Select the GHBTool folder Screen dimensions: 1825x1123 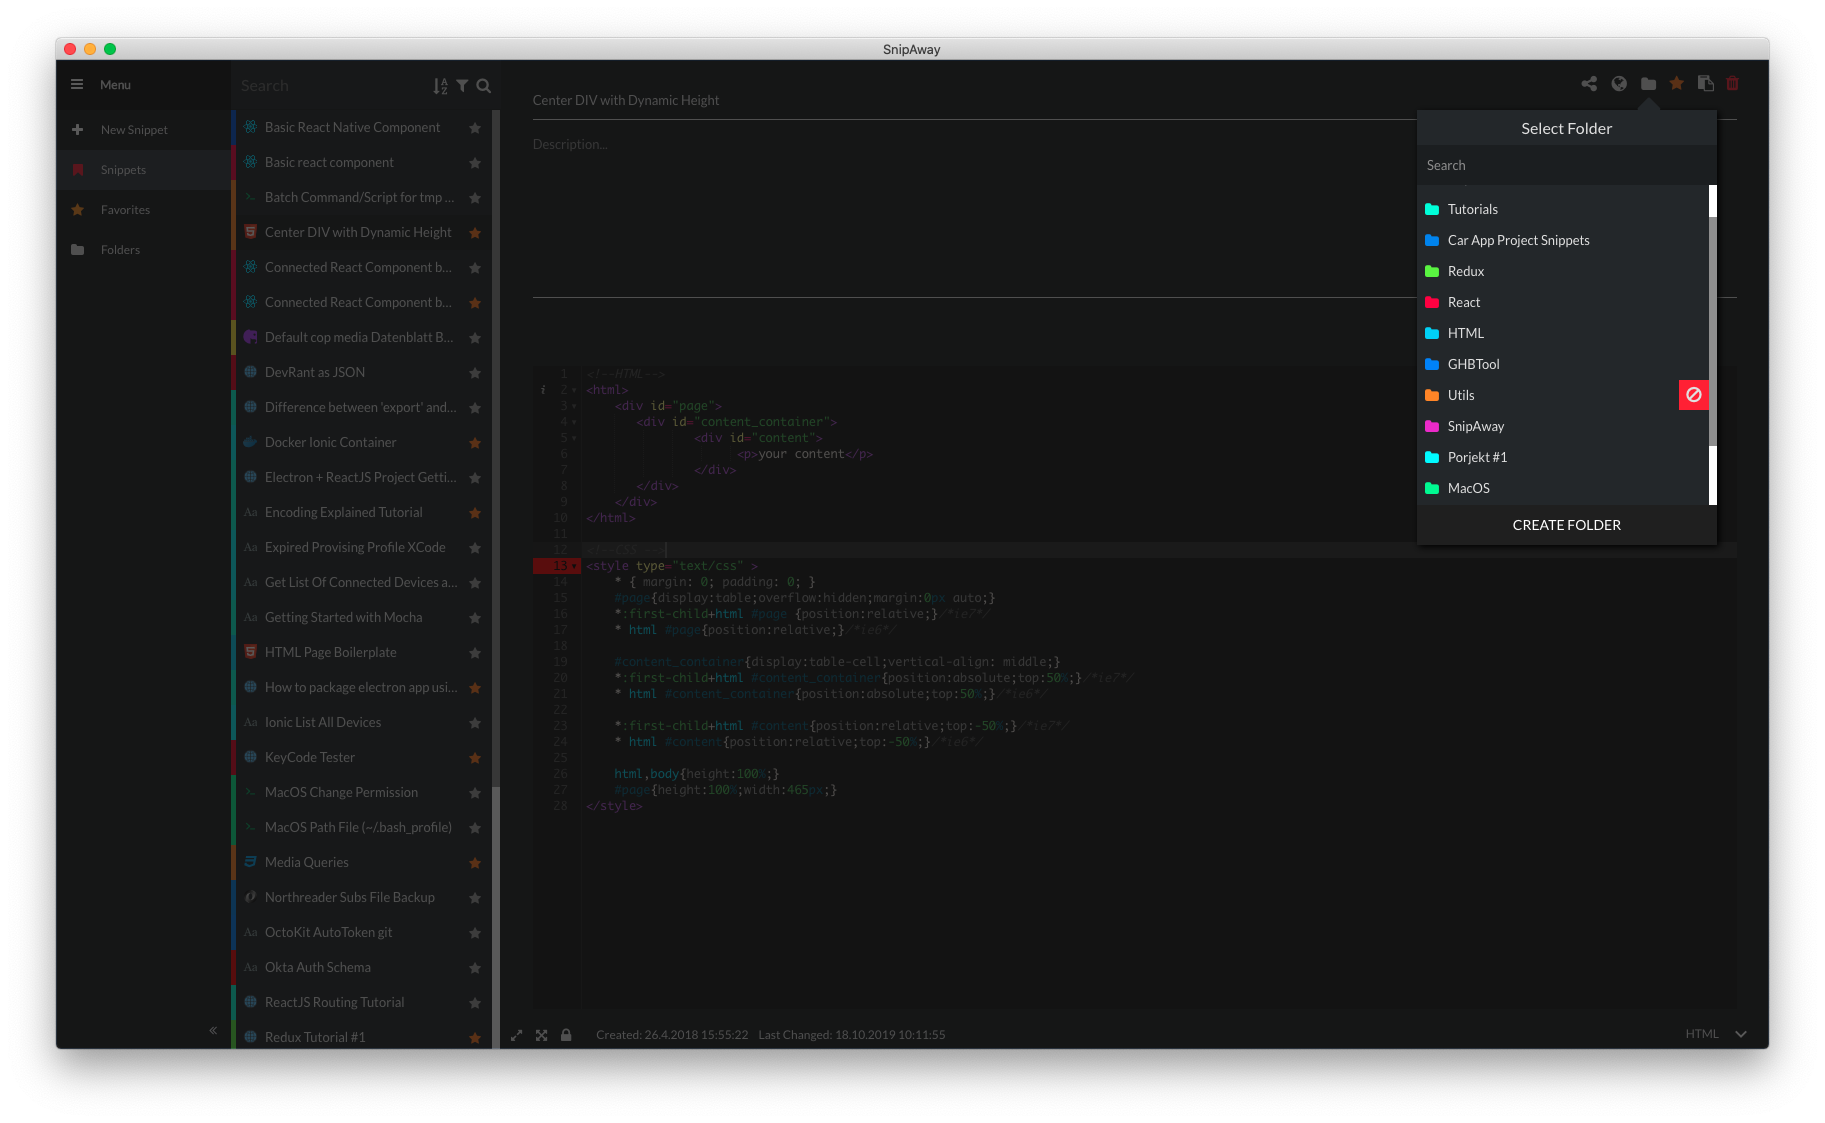click(1562, 364)
